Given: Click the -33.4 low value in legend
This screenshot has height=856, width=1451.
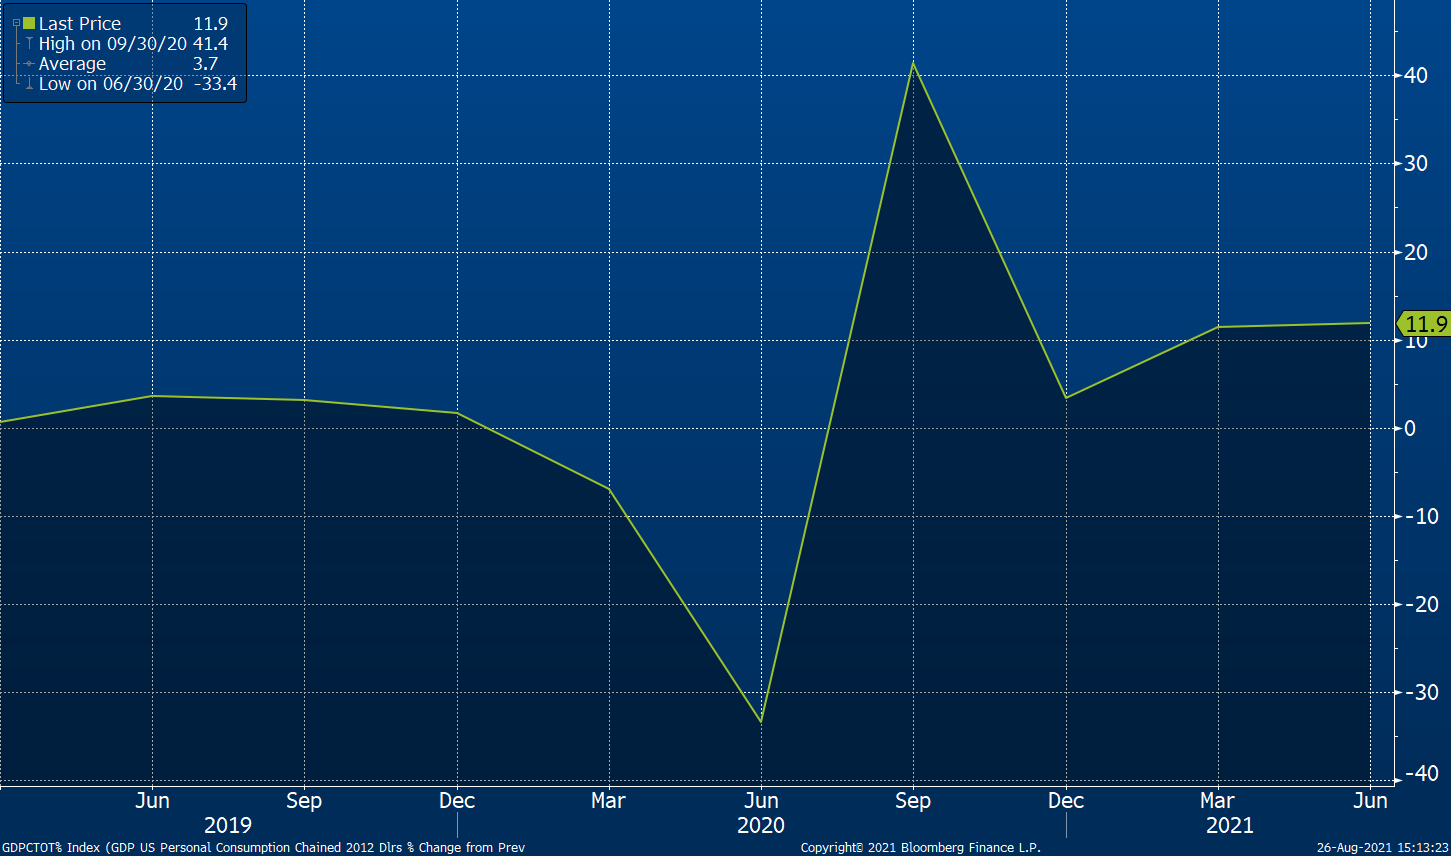Looking at the screenshot, I should coord(215,84).
